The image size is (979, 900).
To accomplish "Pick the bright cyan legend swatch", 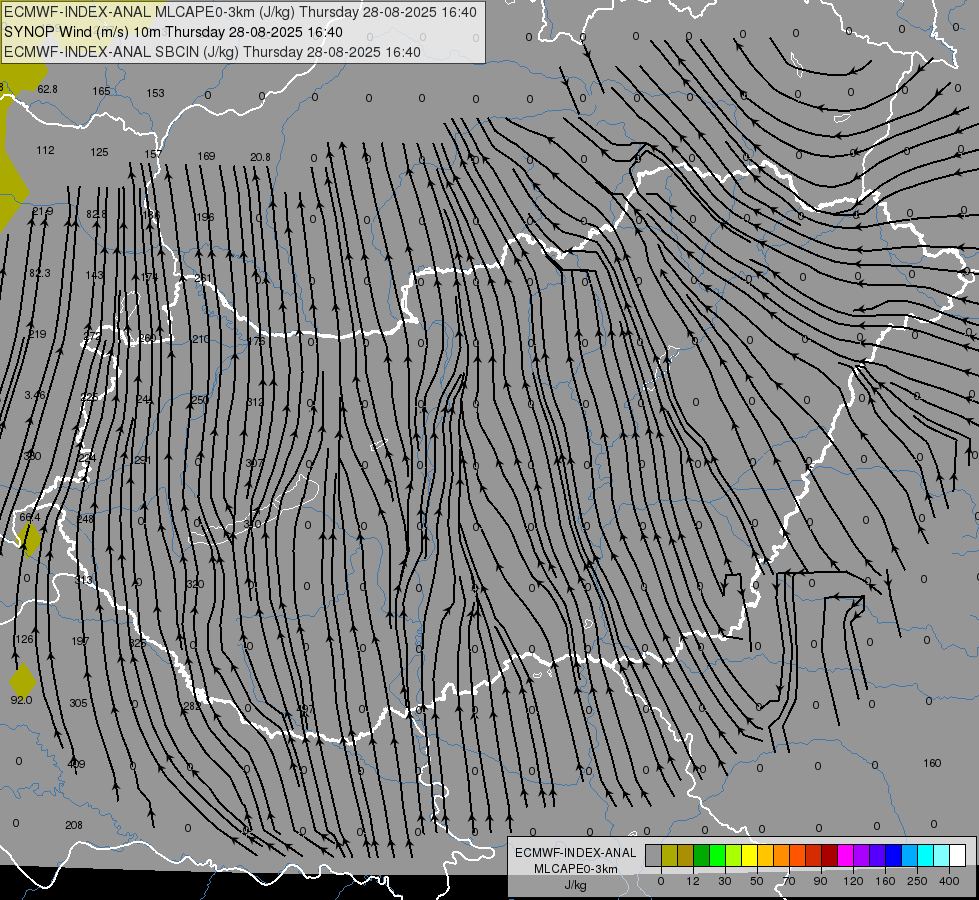I will [x=925, y=856].
